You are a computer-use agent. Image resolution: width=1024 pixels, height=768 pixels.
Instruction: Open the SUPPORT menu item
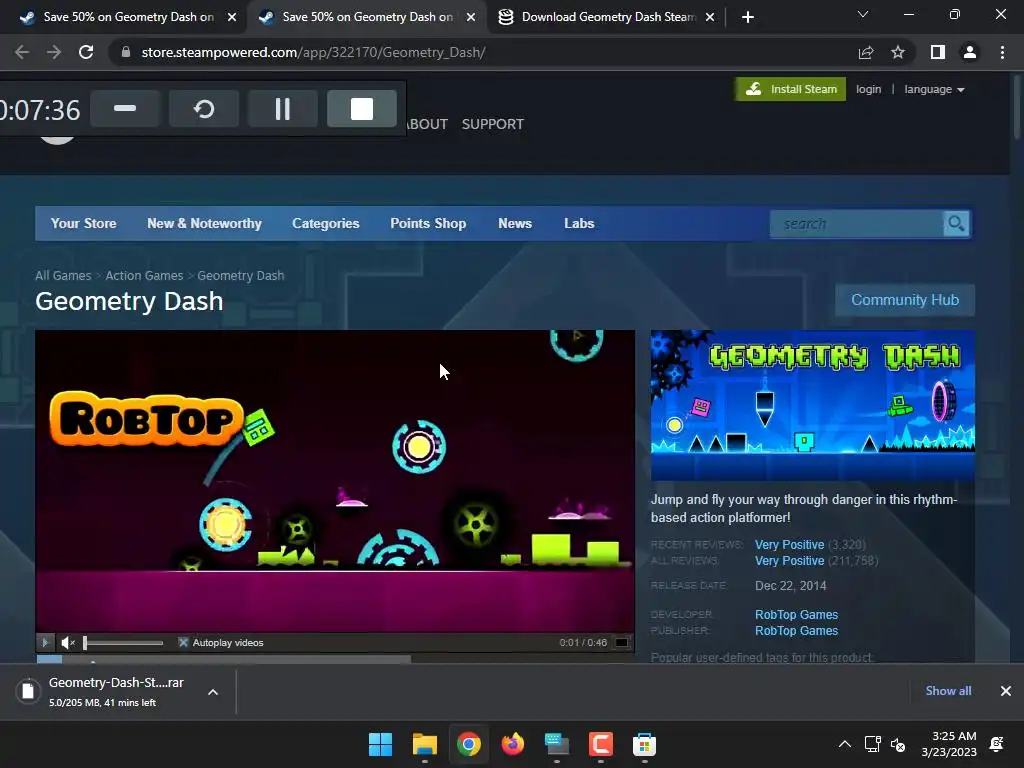(x=492, y=124)
